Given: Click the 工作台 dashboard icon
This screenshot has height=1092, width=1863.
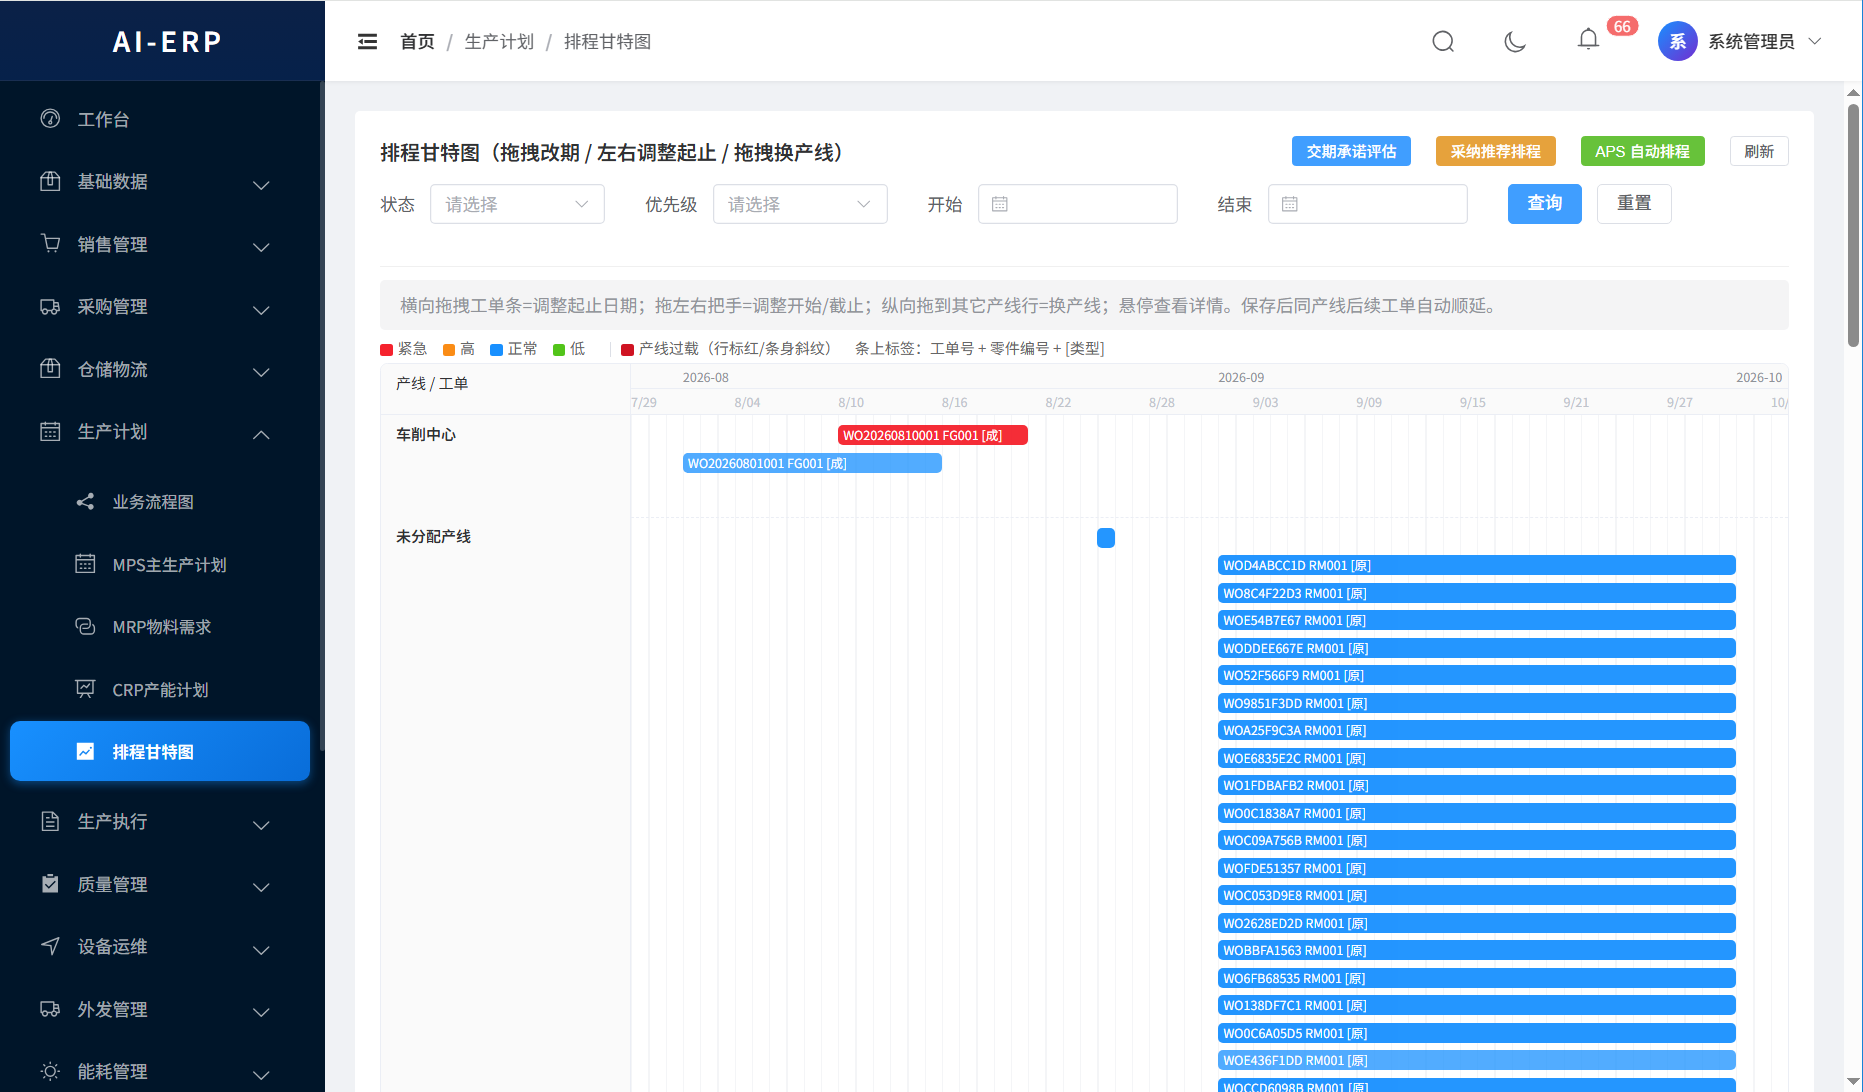Looking at the screenshot, I should (x=50, y=119).
